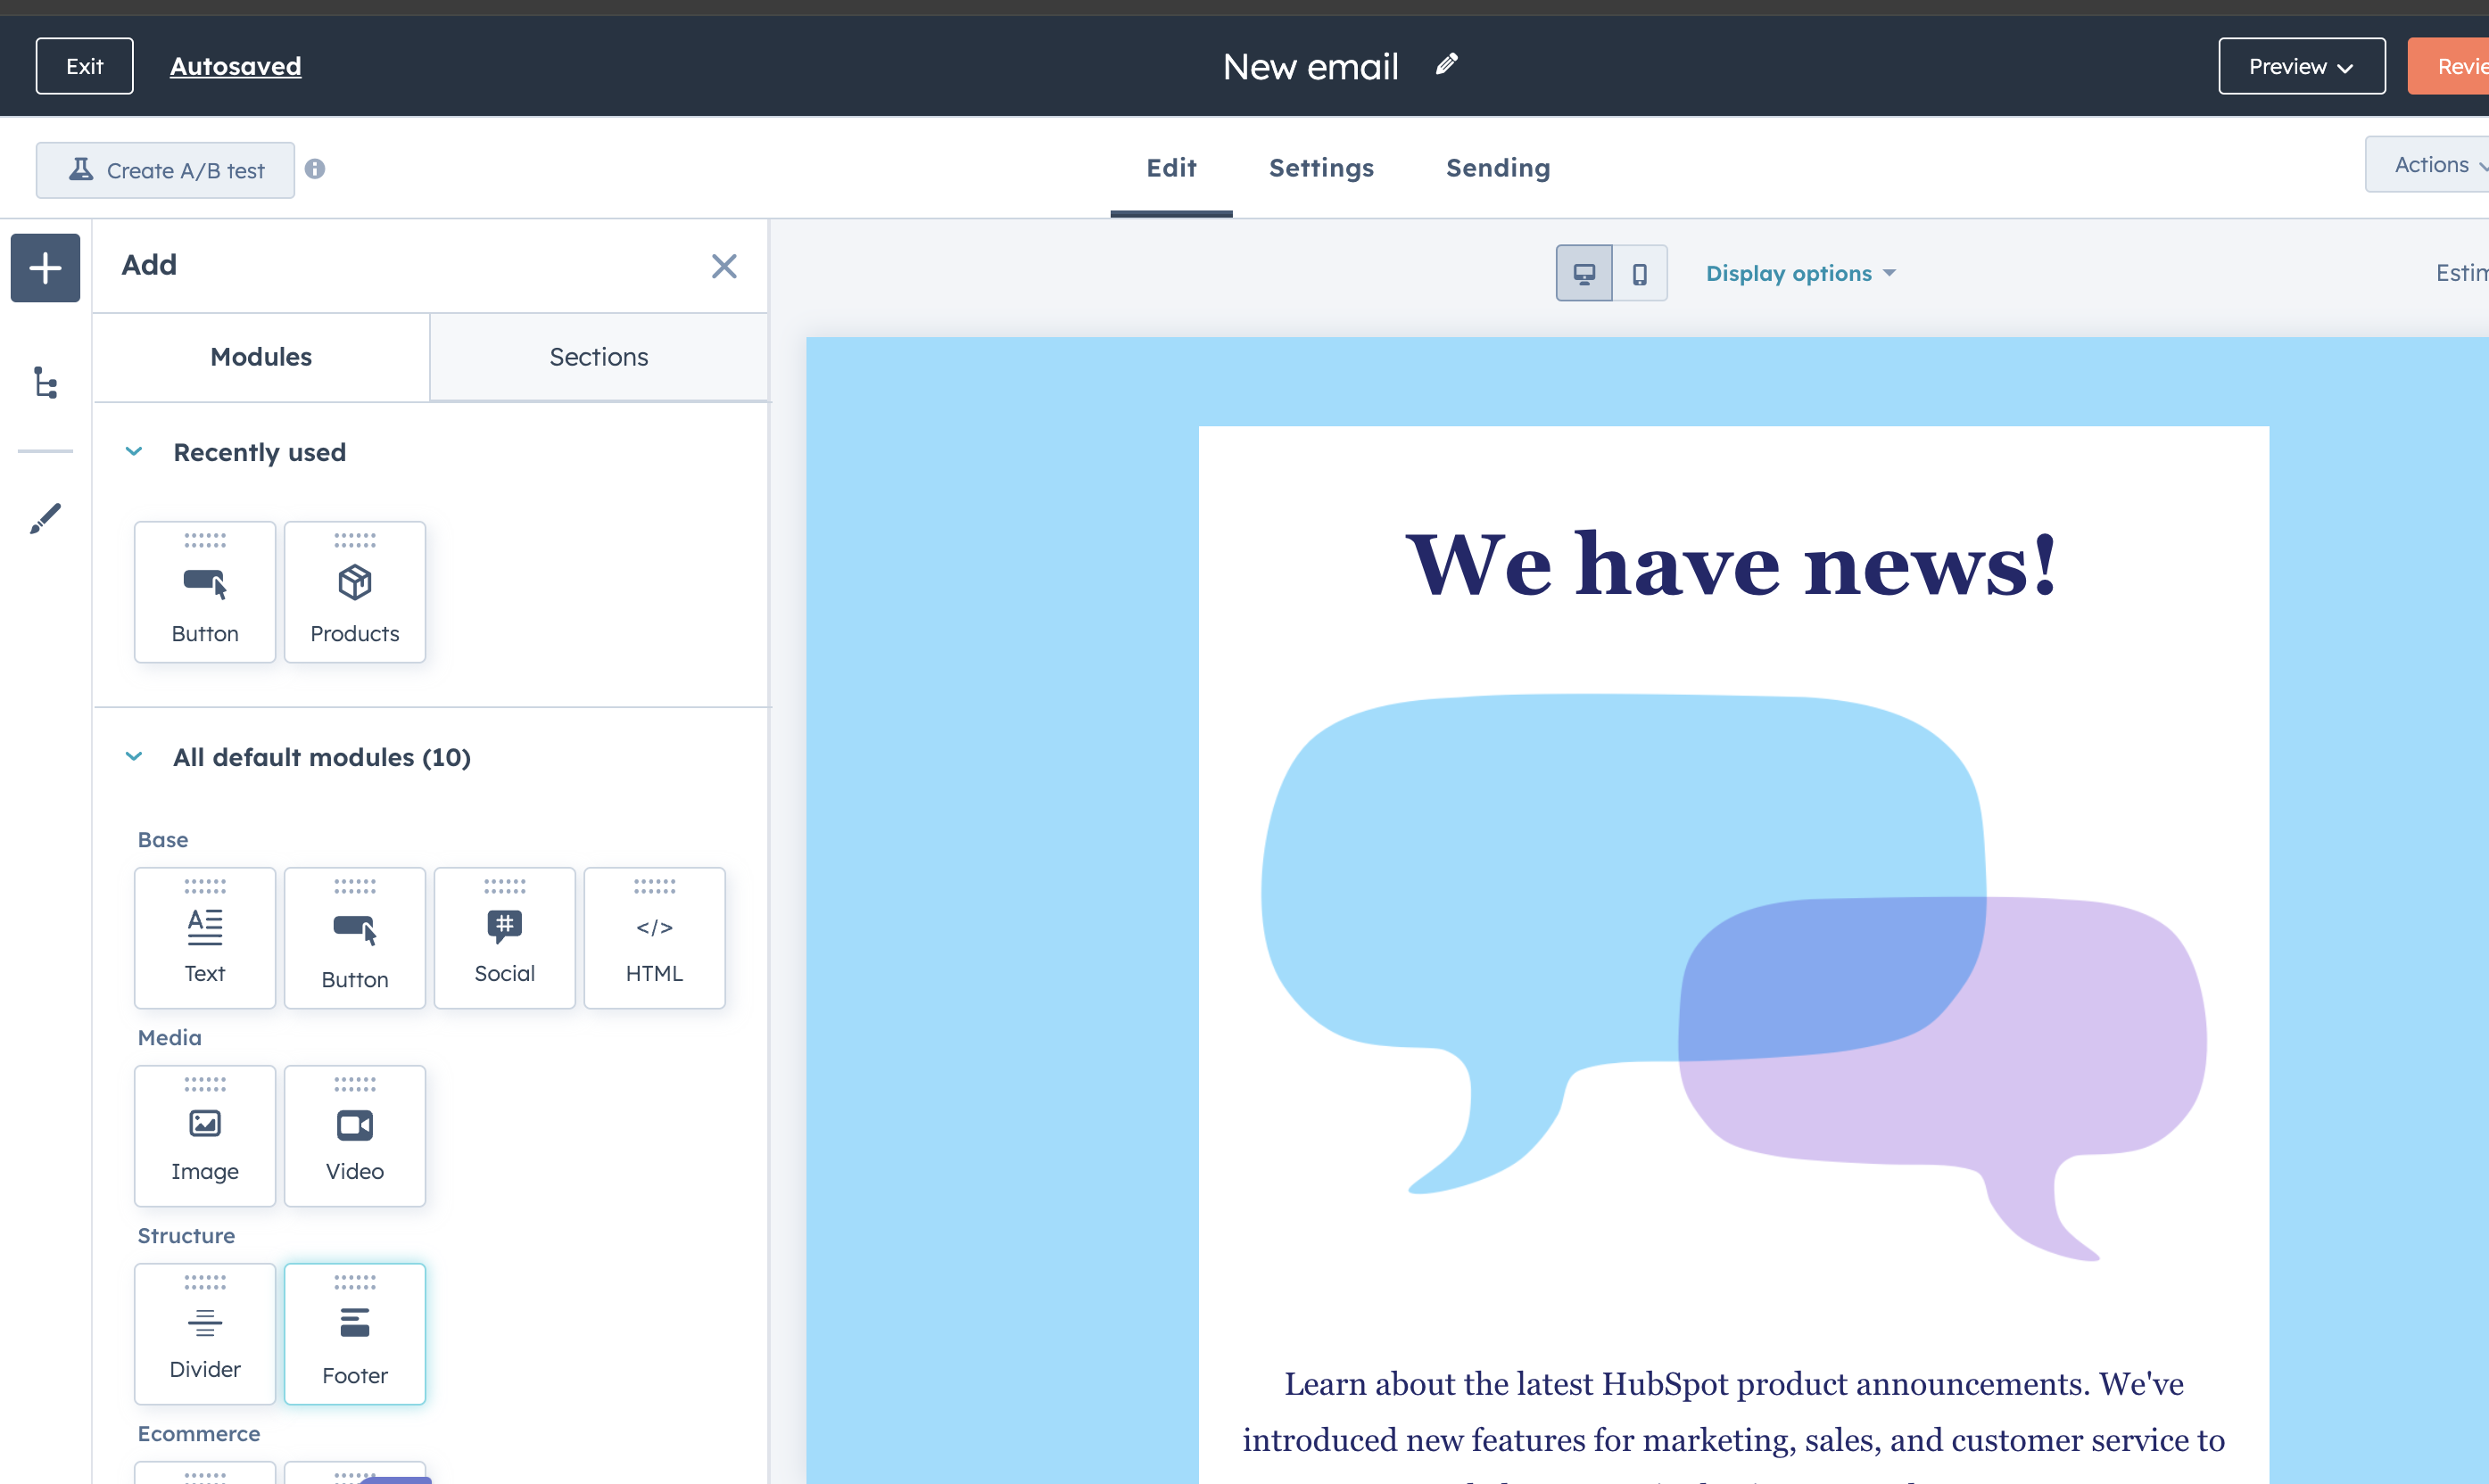Switch to the Sections tab
The height and width of the screenshot is (1484, 2489).
click(x=599, y=357)
